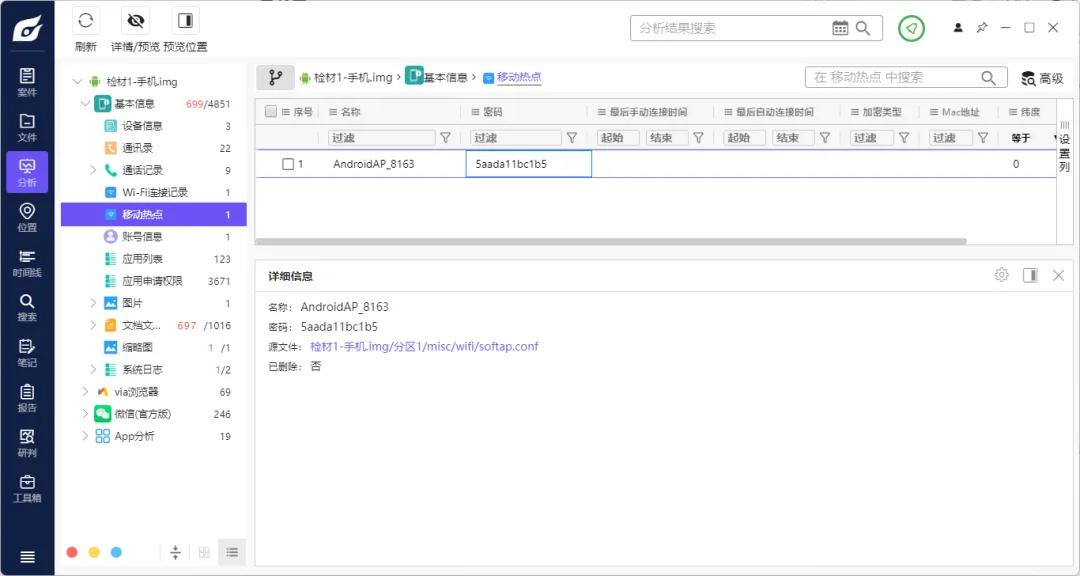Open the softap.conf source file link

pyautogui.click(x=424, y=347)
